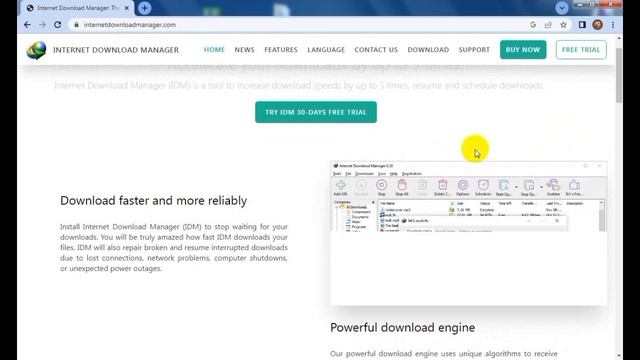The height and width of the screenshot is (360, 640).
Task: Close the Internet Download Manager tab
Action: [127, 8]
